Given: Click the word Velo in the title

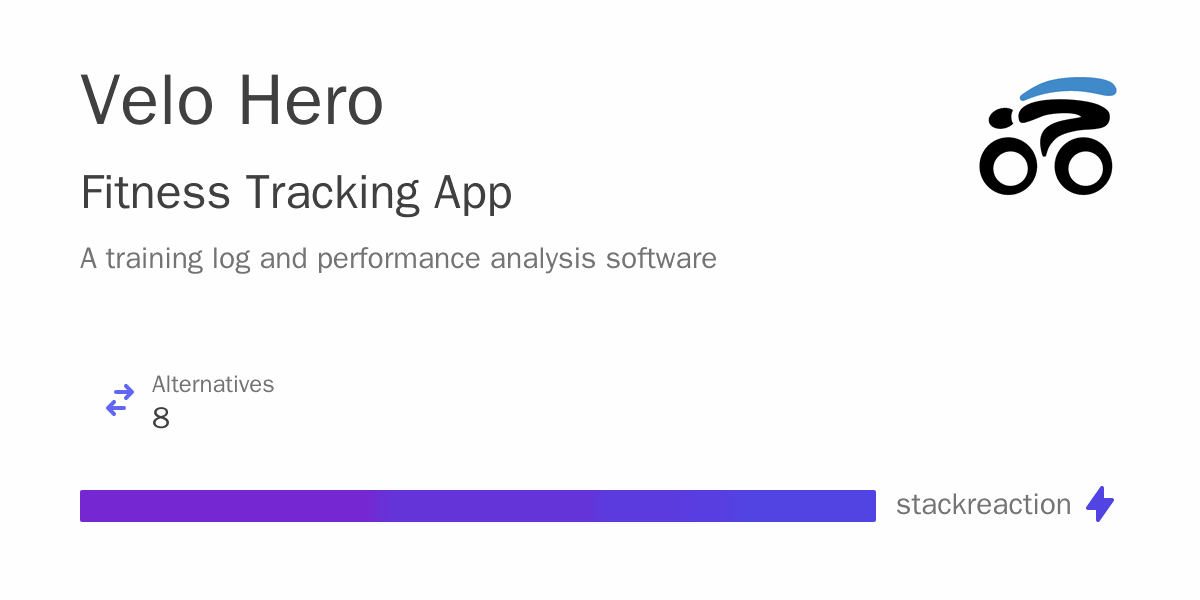Looking at the screenshot, I should pos(149,101).
